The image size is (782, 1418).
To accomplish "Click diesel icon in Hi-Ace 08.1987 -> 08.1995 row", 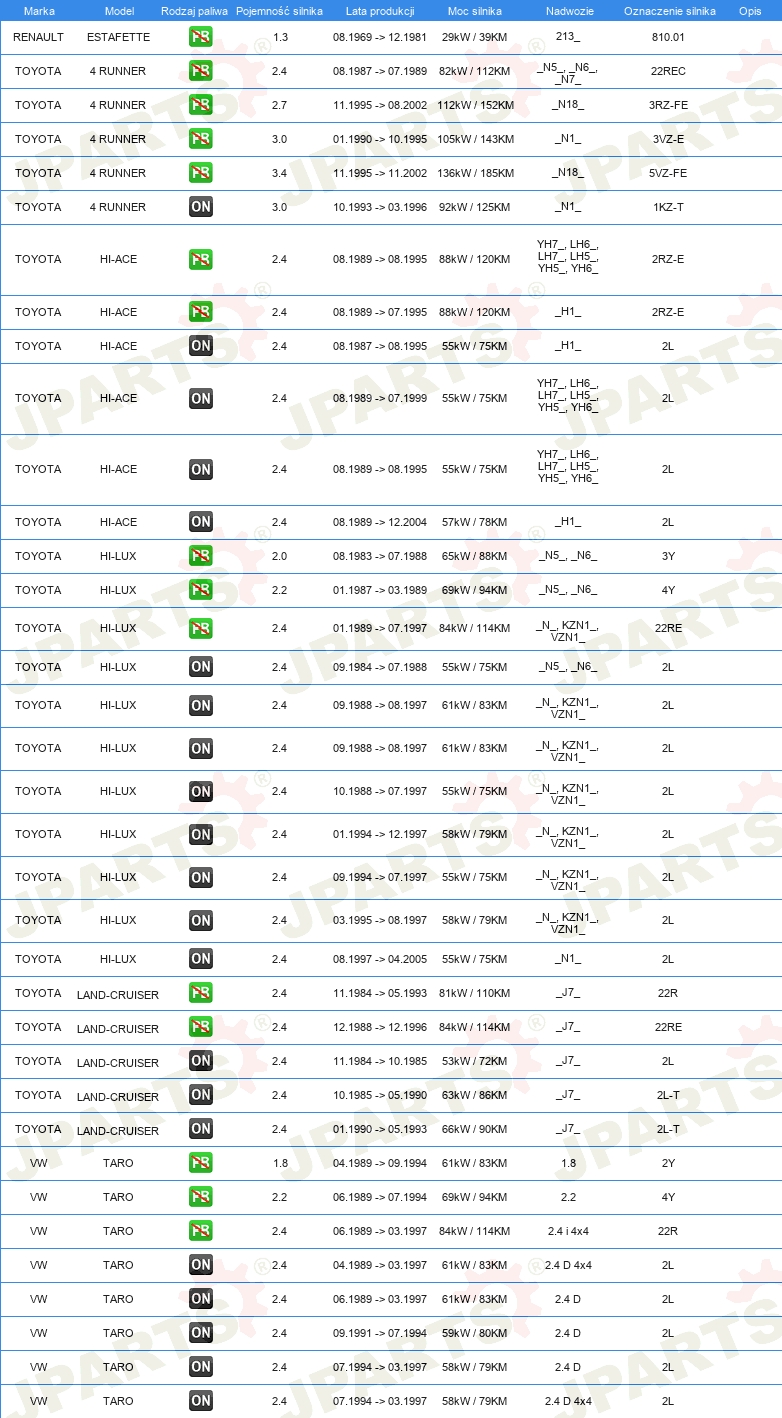I will (x=201, y=346).
